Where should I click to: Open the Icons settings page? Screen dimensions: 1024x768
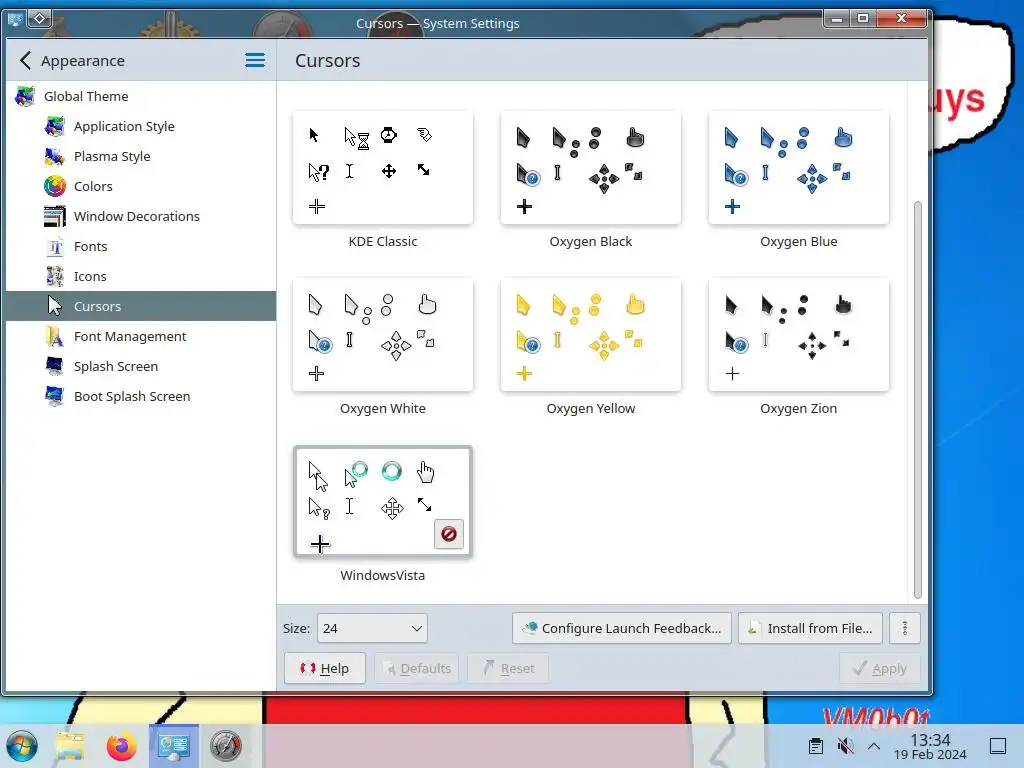pos(141,276)
